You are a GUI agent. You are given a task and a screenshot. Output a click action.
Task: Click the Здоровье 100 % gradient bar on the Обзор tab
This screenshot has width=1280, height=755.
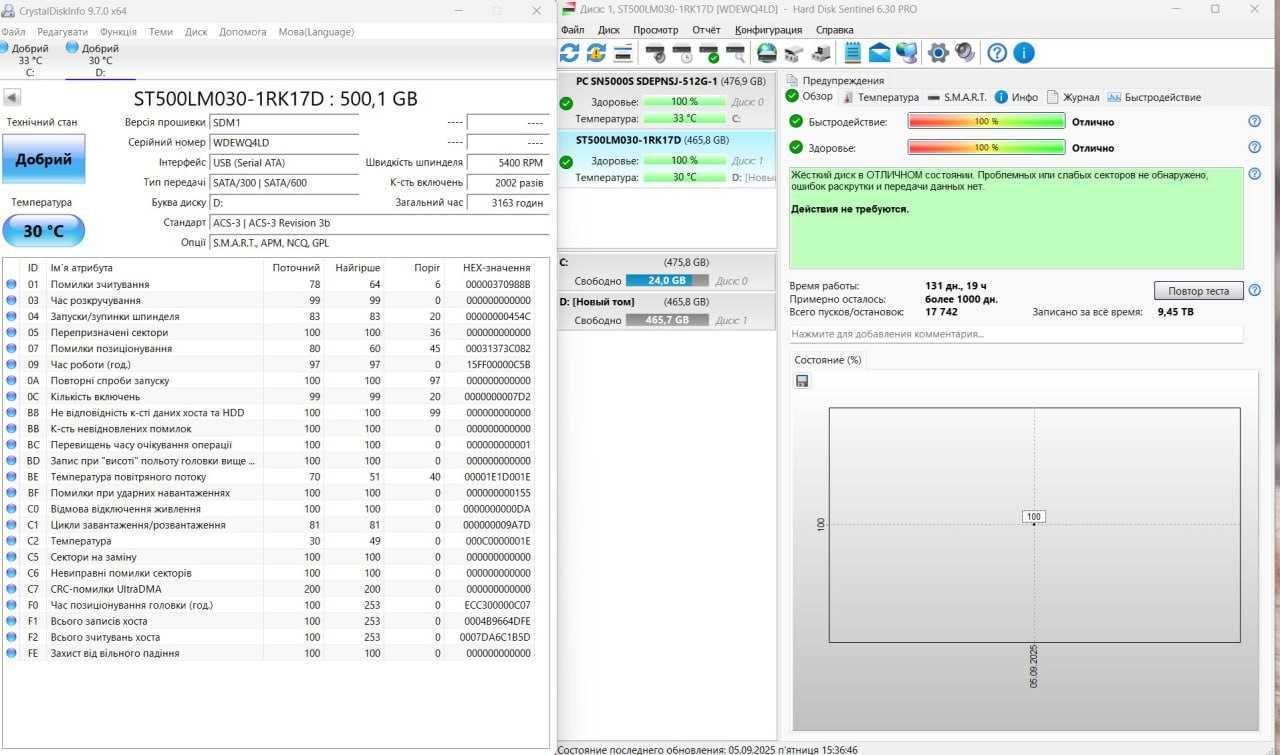[x=986, y=147]
